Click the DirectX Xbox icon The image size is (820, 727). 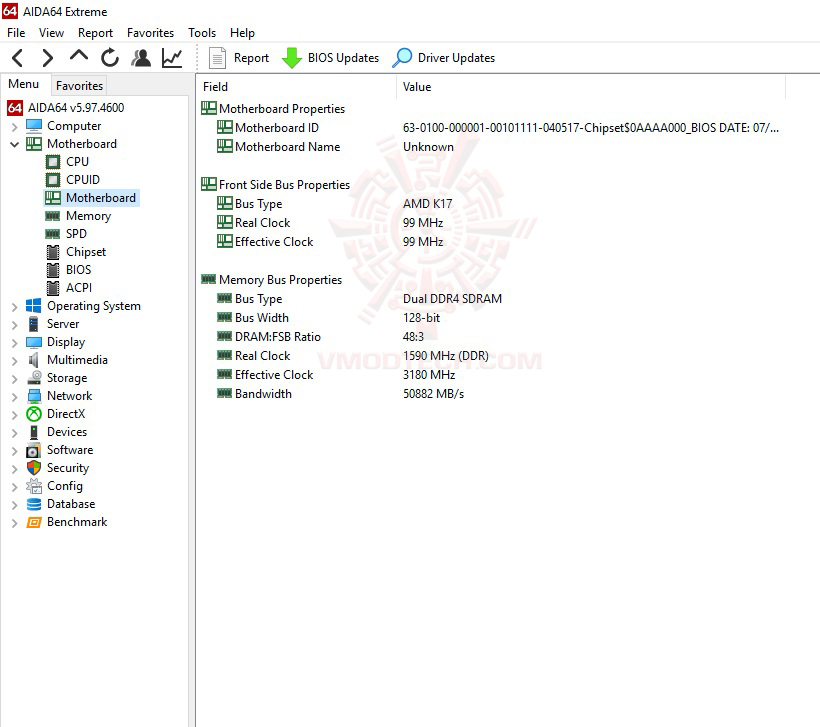[34, 414]
